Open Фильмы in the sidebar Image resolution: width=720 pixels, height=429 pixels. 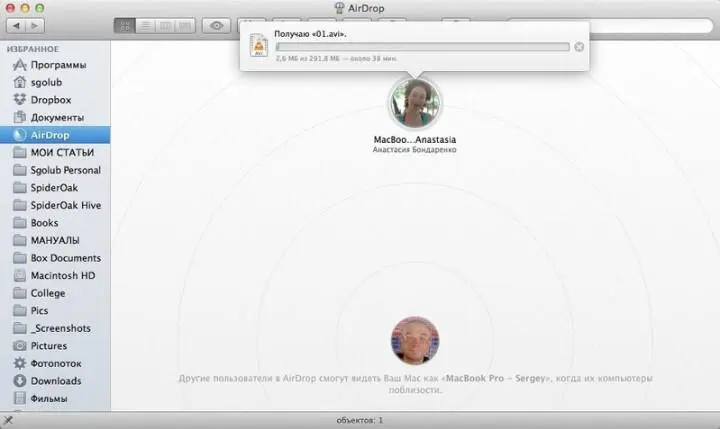(55, 398)
